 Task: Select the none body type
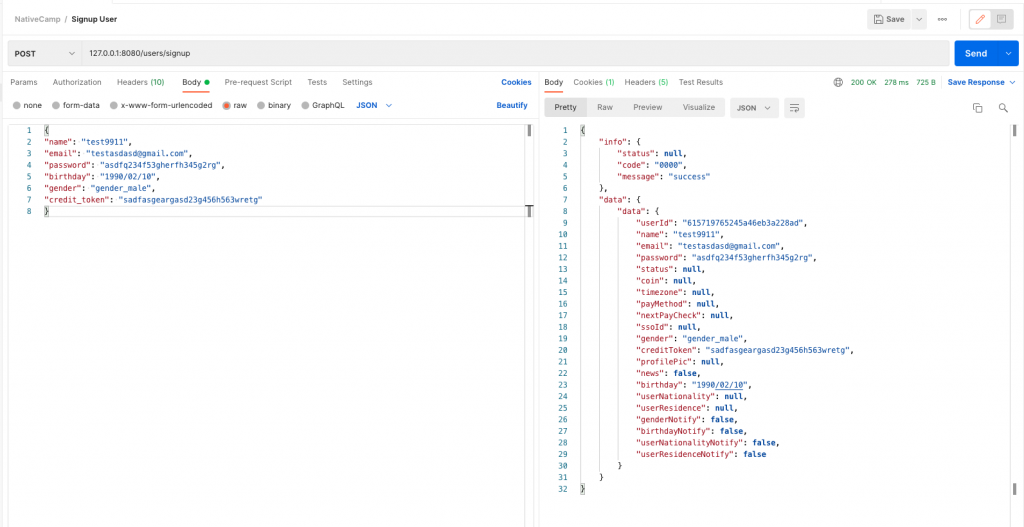pyautogui.click(x=27, y=105)
